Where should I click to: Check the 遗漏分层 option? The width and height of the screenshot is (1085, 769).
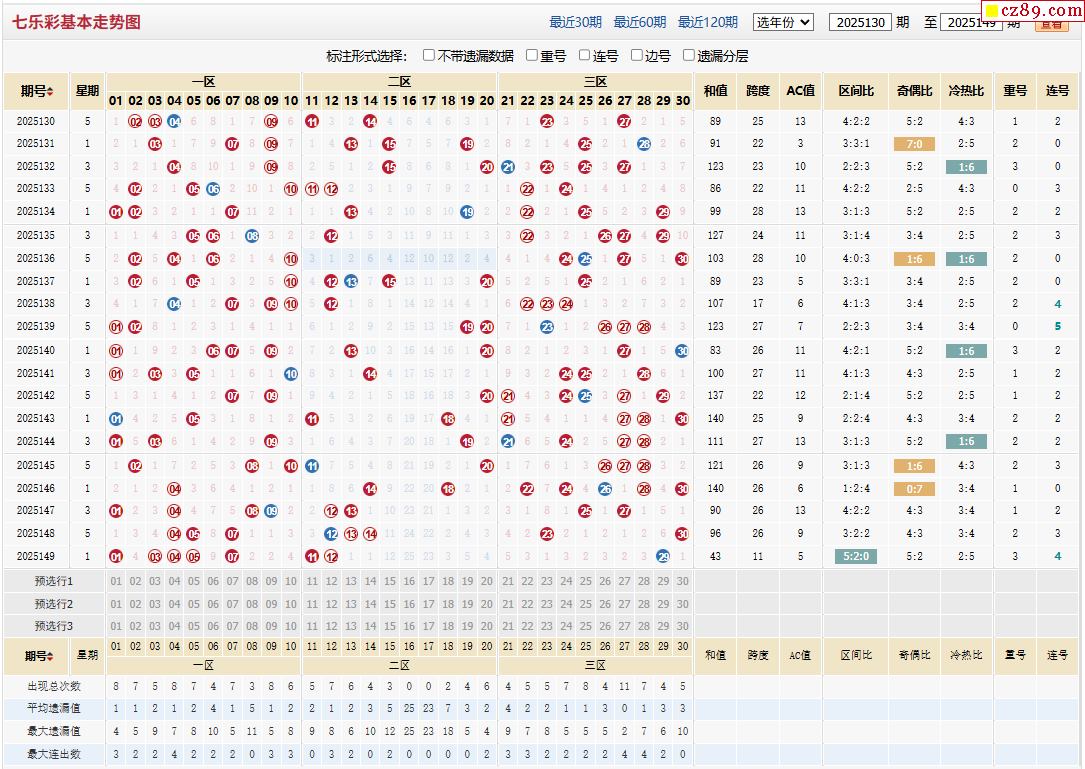[x=689, y=56]
